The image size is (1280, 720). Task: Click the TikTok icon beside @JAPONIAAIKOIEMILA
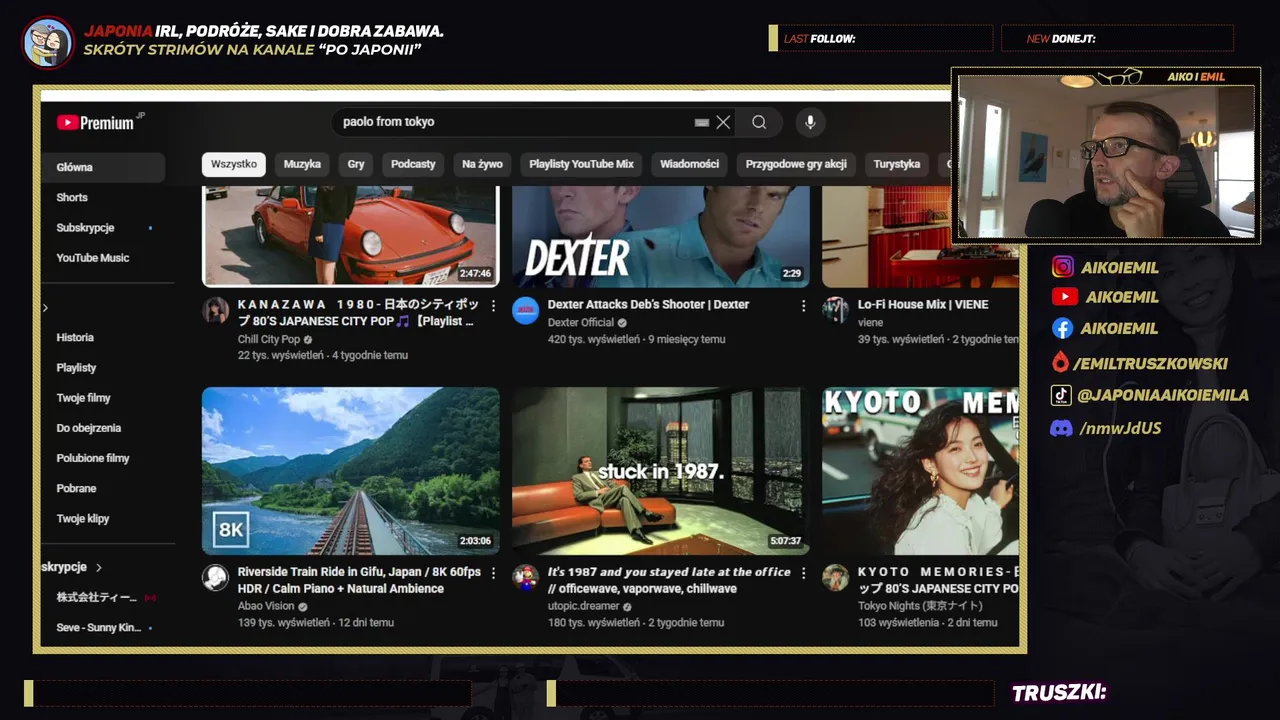[x=1061, y=395]
